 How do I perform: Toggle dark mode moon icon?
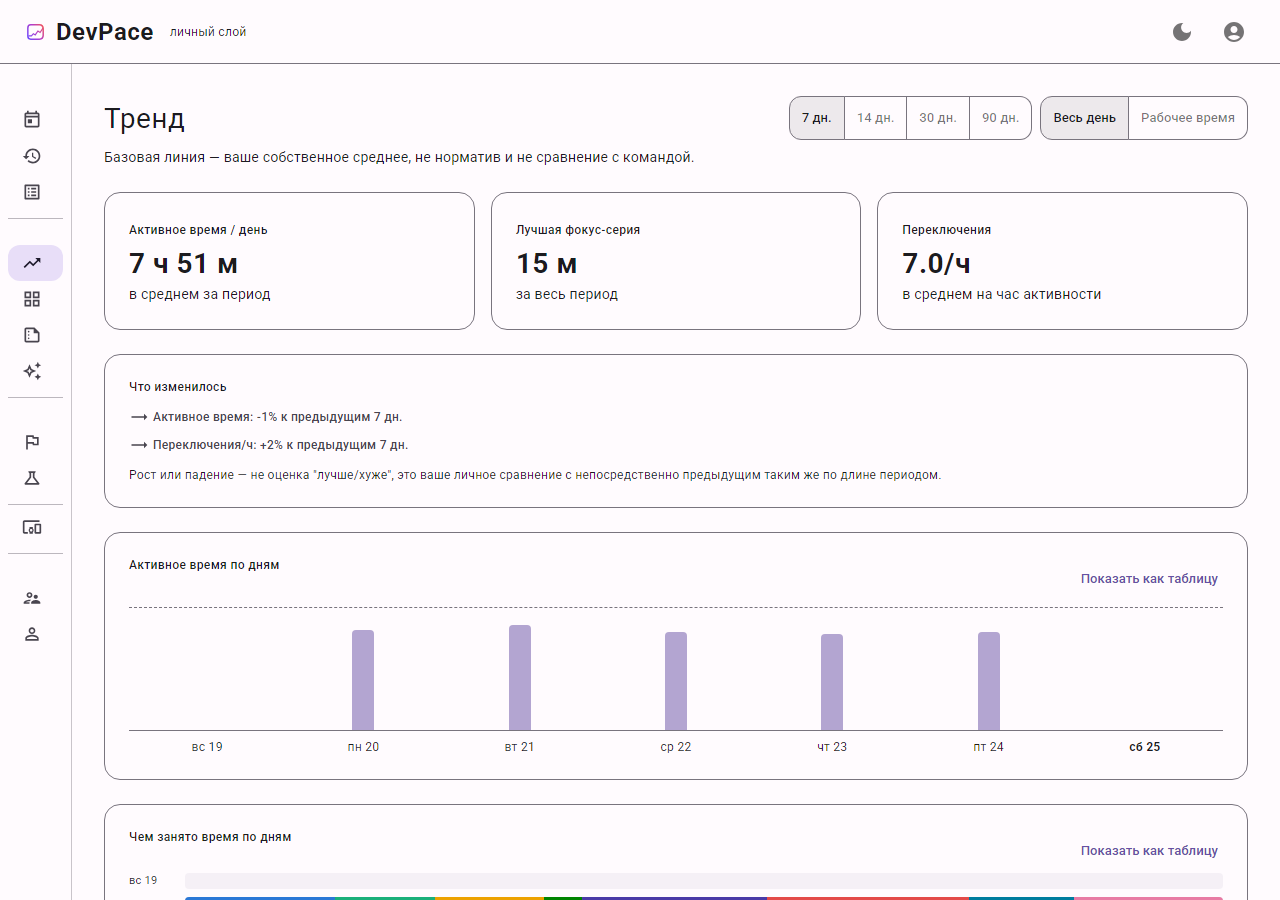tap(1182, 32)
